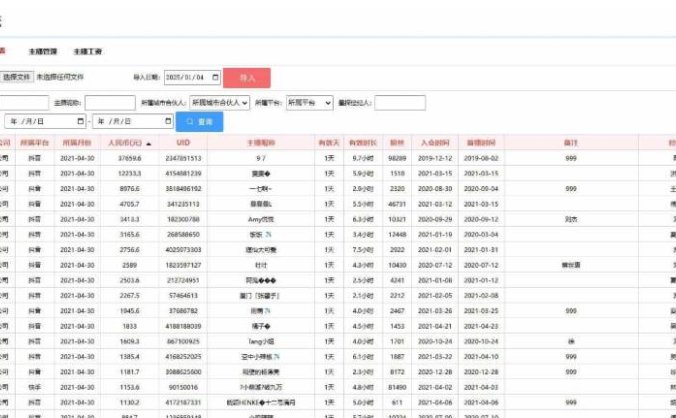Image resolution: width=676 pixels, height=418 pixels.
Task: Click the join date 2021-02-01
Action: [435, 250]
